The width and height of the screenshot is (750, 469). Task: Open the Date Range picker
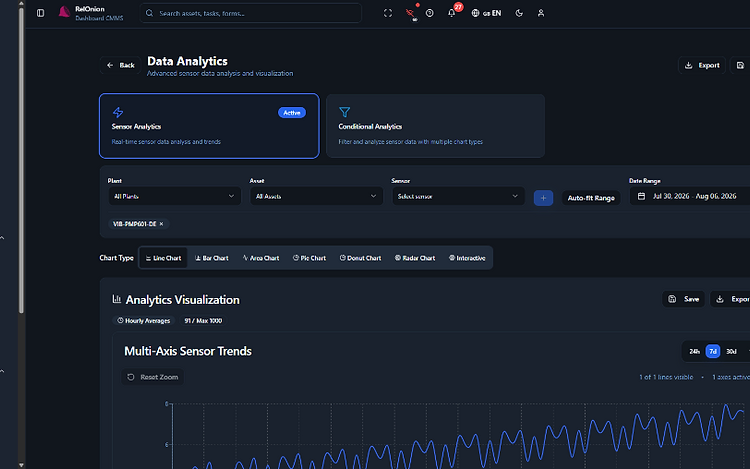(x=690, y=196)
